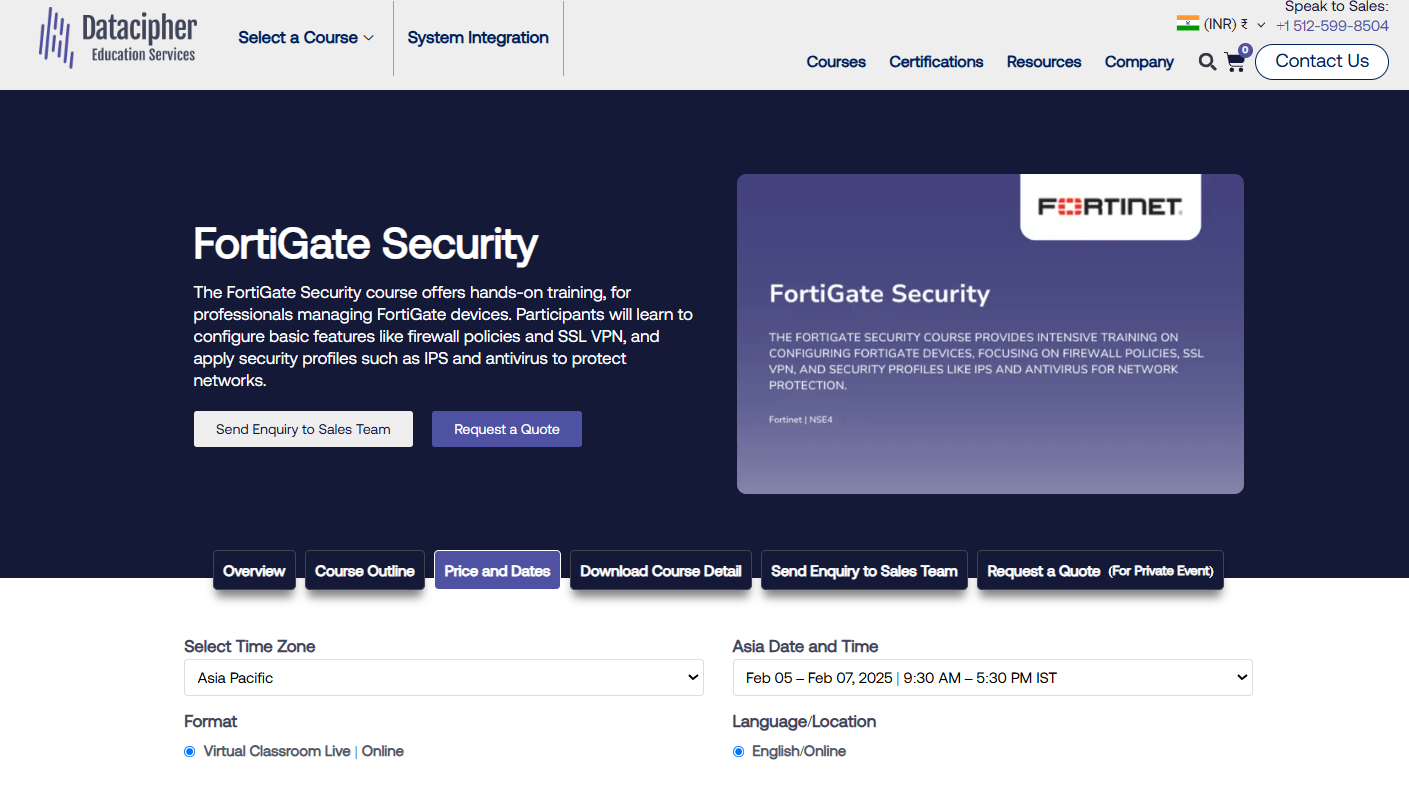Open the shopping cart icon

[1236, 61]
